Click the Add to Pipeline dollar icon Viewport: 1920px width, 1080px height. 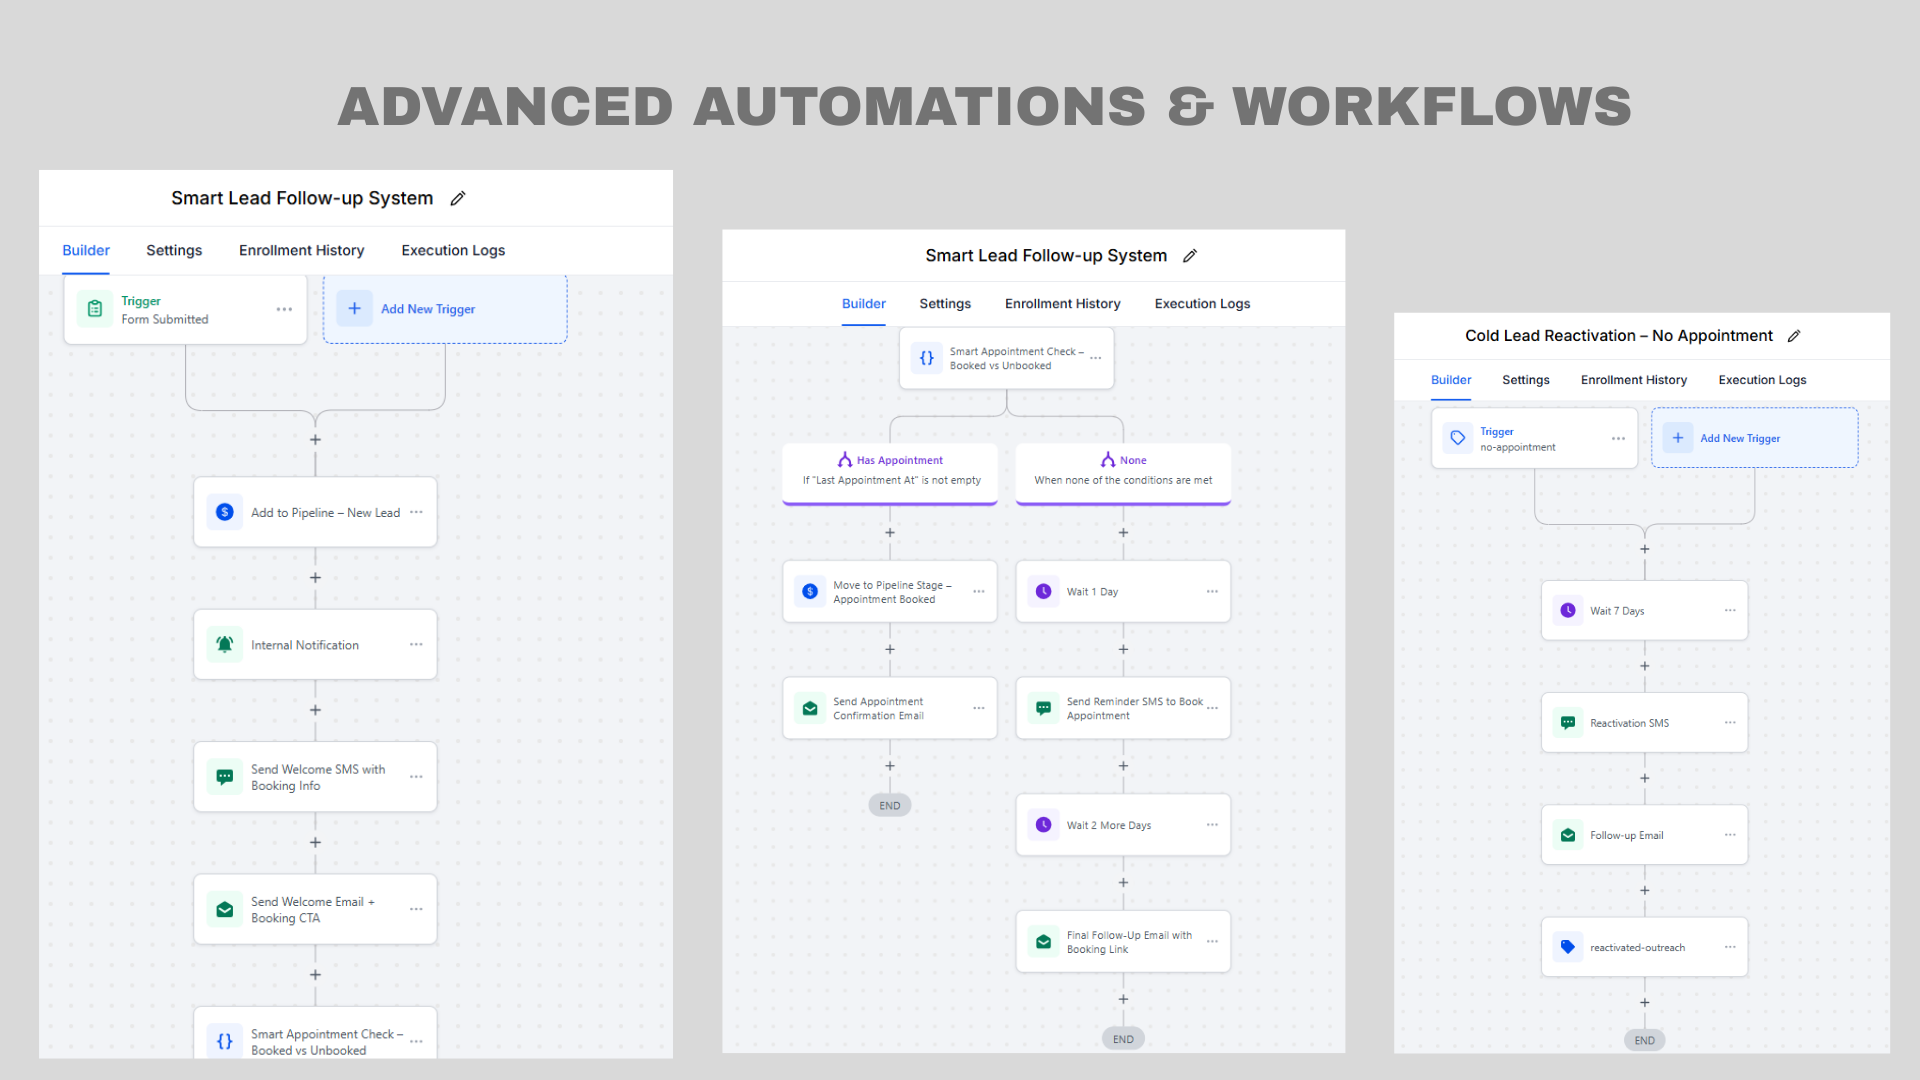pos(225,512)
